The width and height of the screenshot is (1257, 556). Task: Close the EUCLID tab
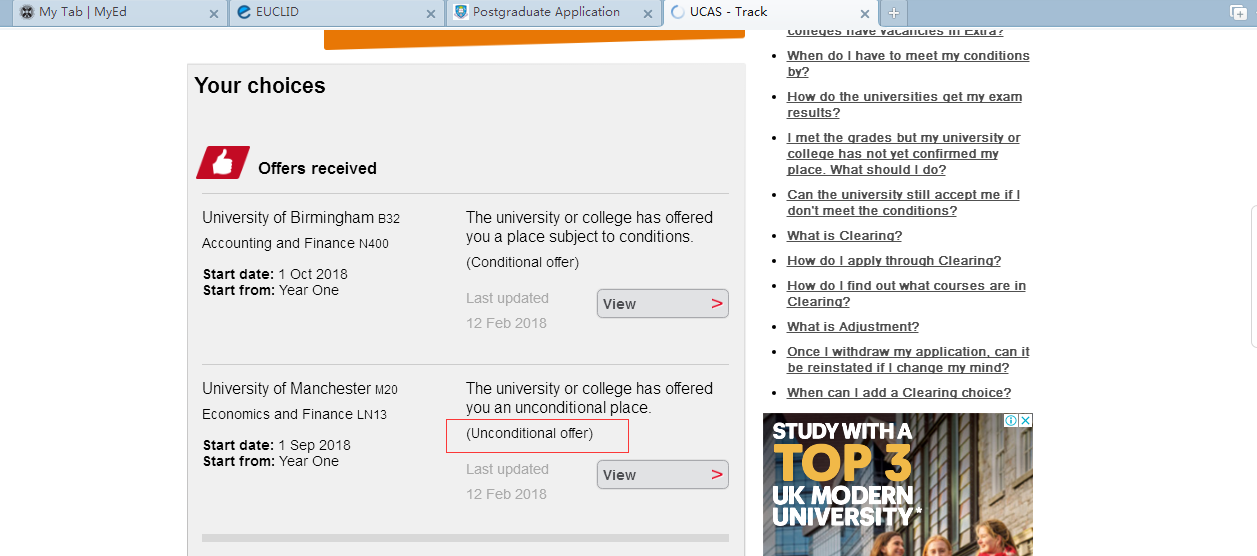click(x=431, y=13)
